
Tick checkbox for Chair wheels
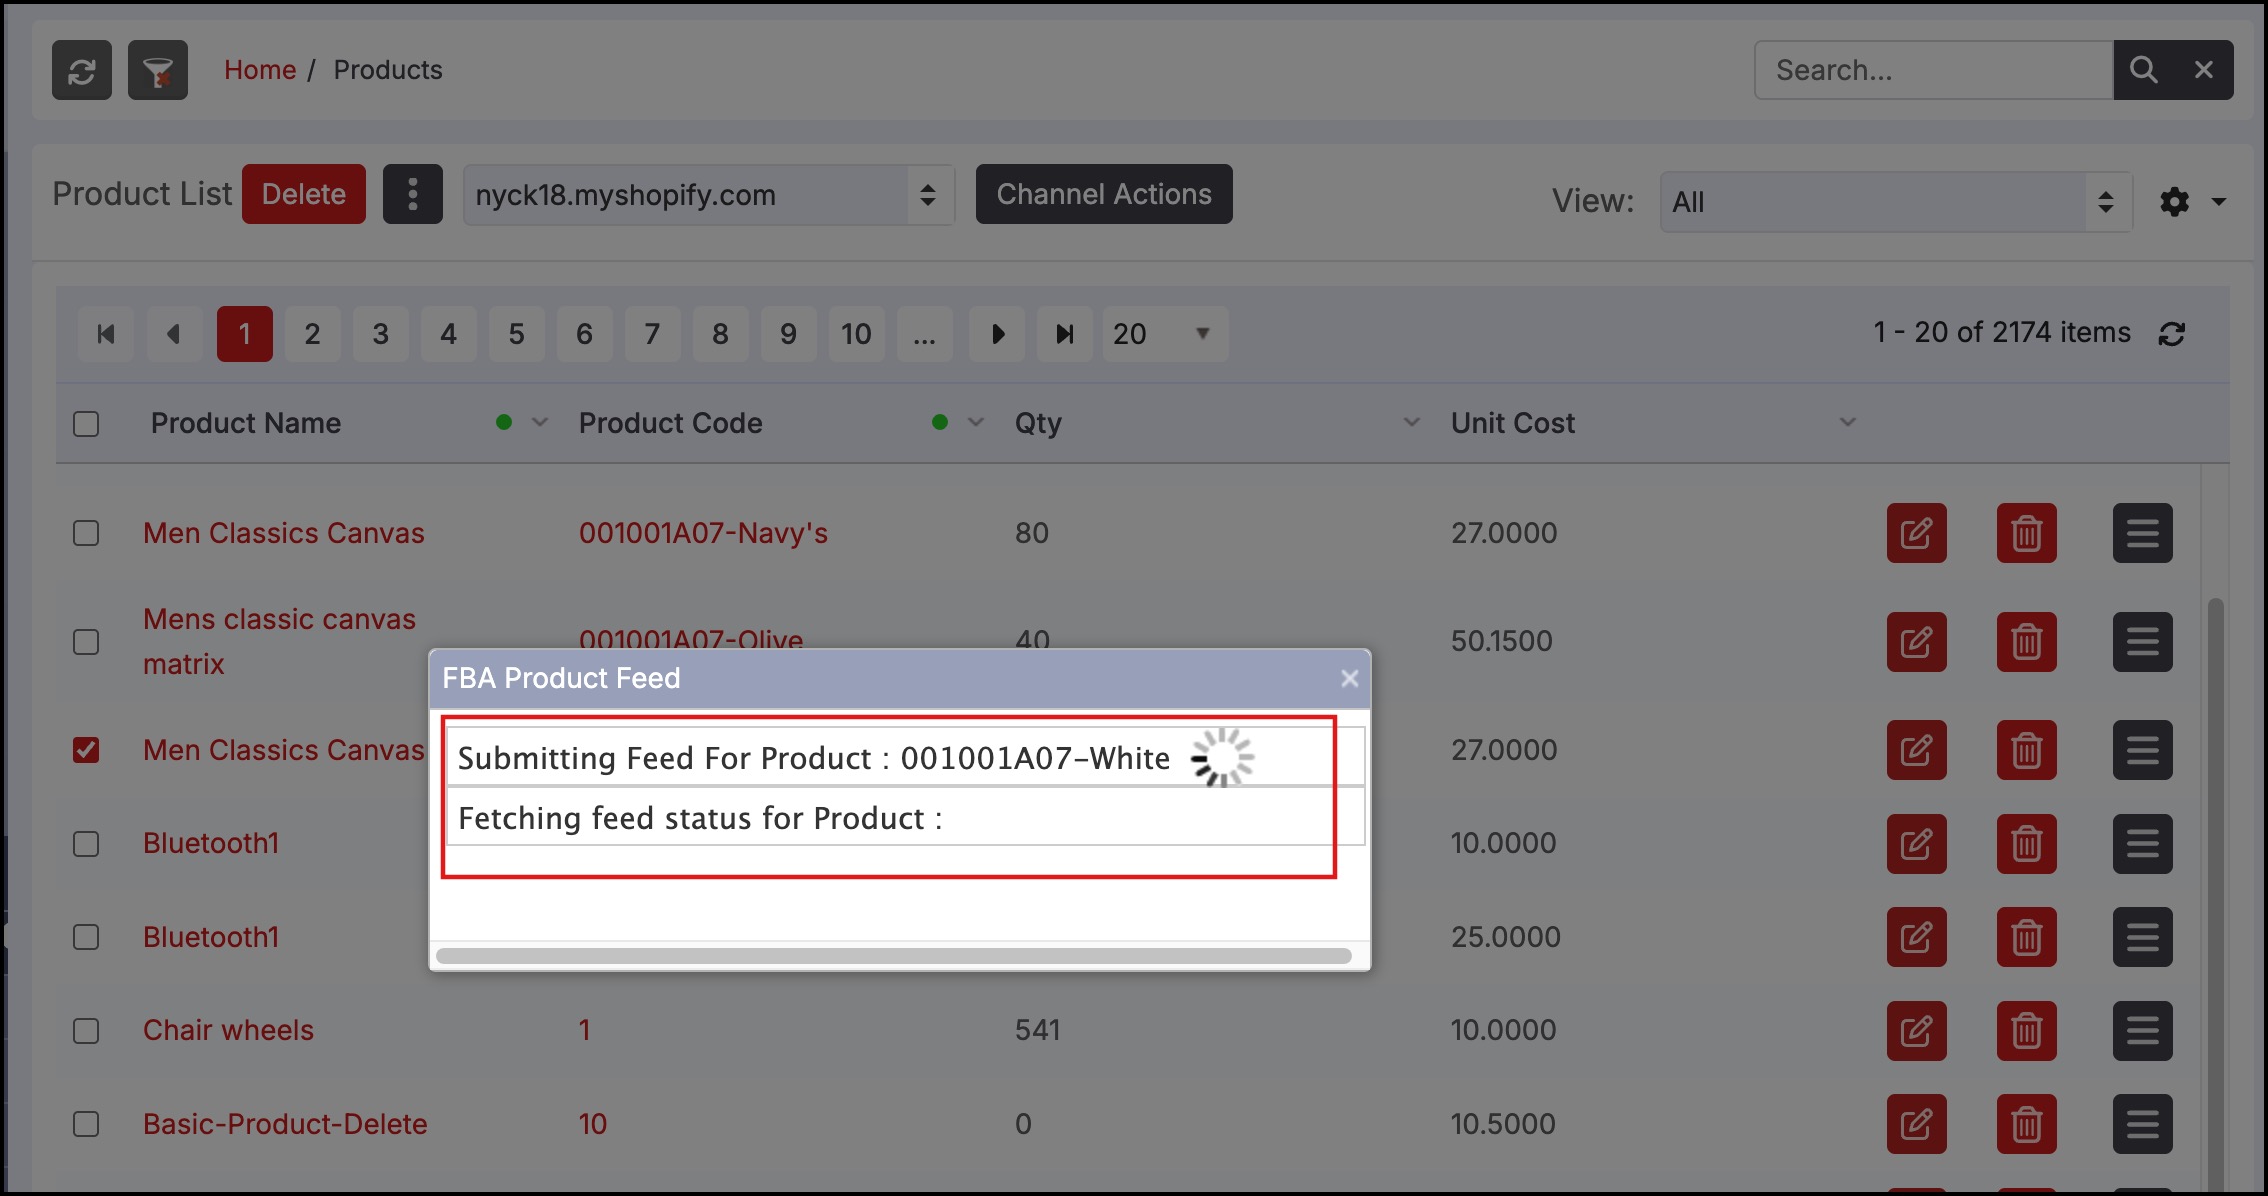[x=86, y=1030]
